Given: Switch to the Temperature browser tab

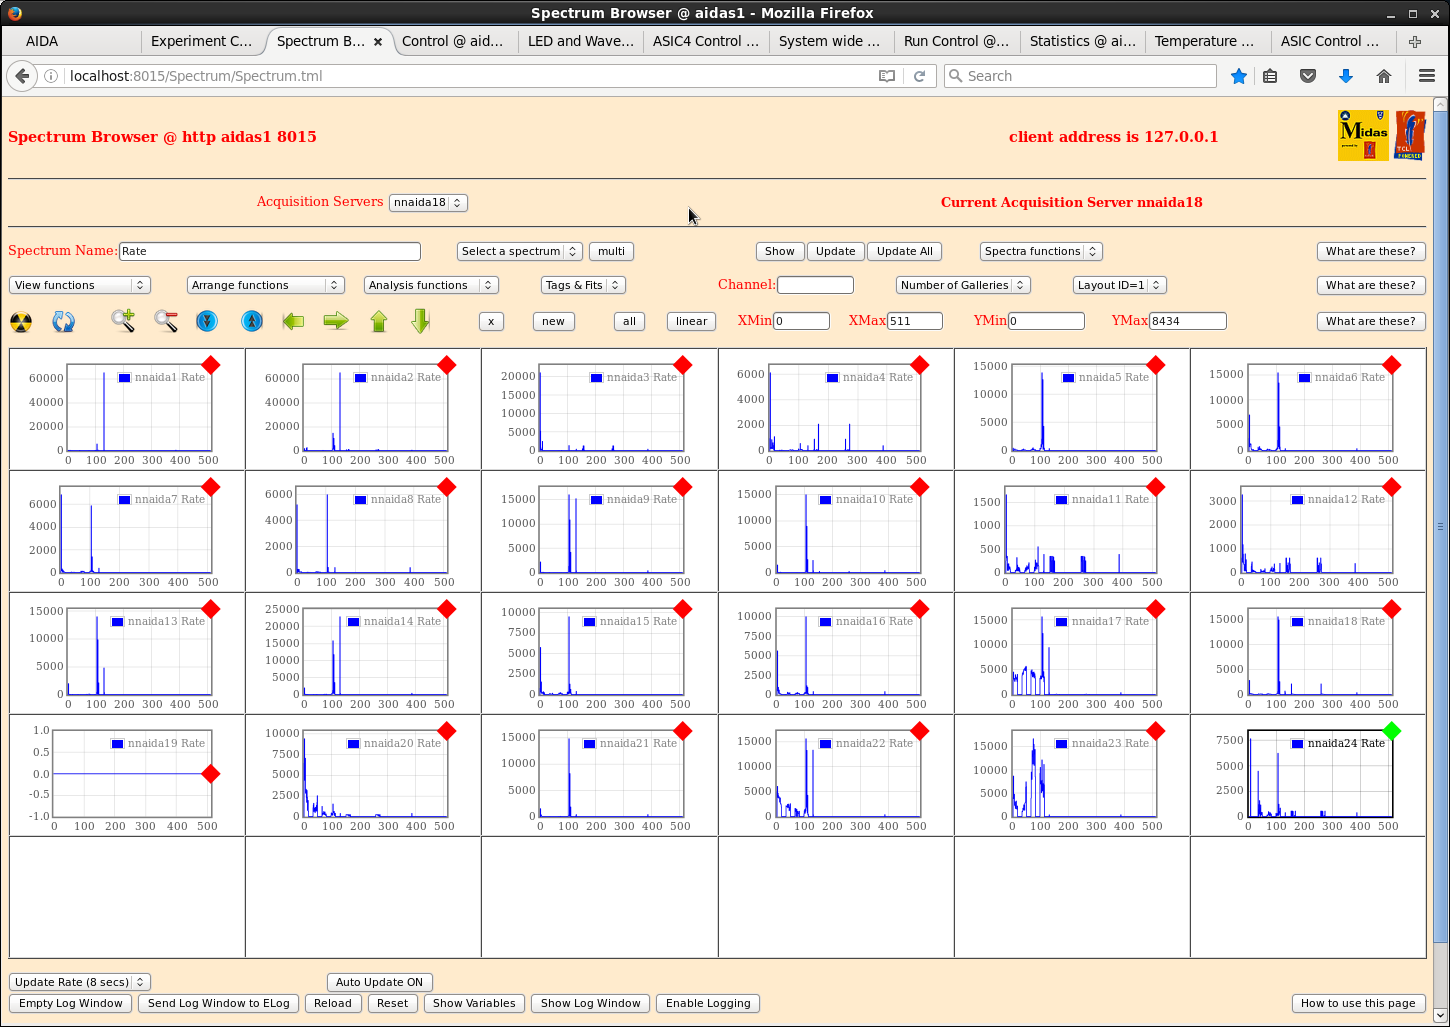Looking at the screenshot, I should (1207, 41).
